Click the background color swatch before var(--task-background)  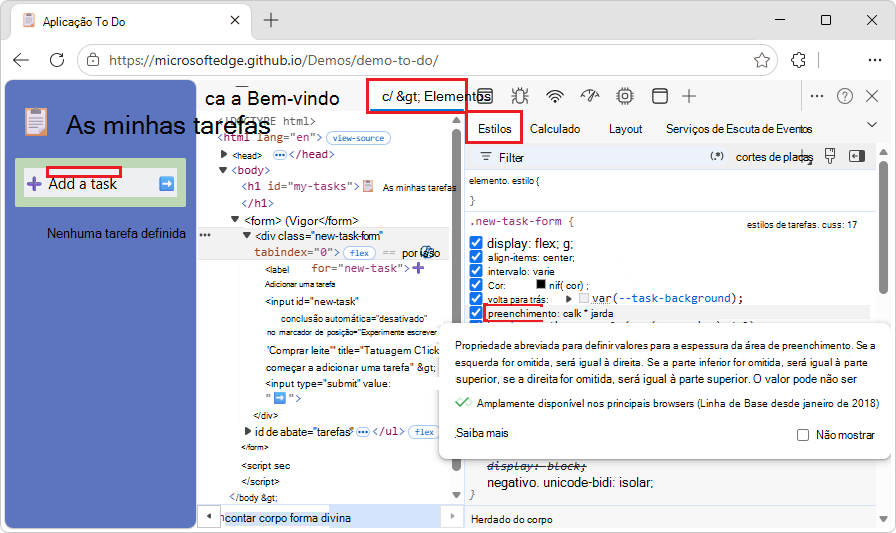tap(583, 298)
